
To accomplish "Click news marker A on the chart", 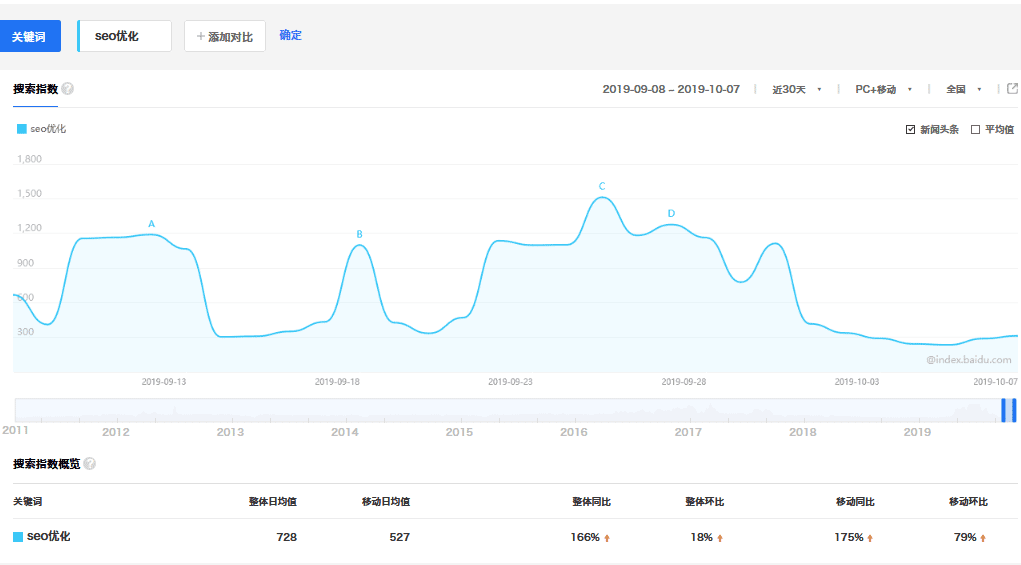I will (x=152, y=224).
